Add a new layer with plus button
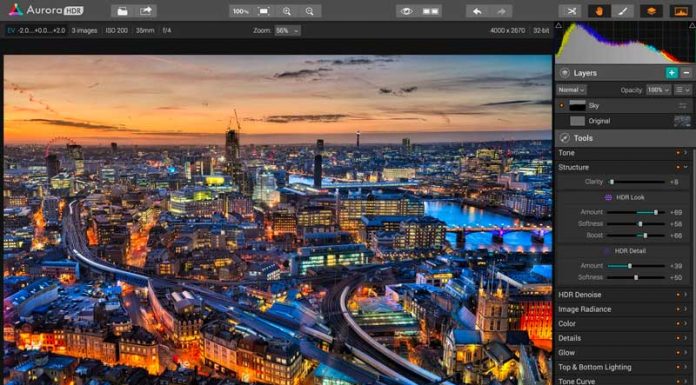696x385 pixels. 672,73
